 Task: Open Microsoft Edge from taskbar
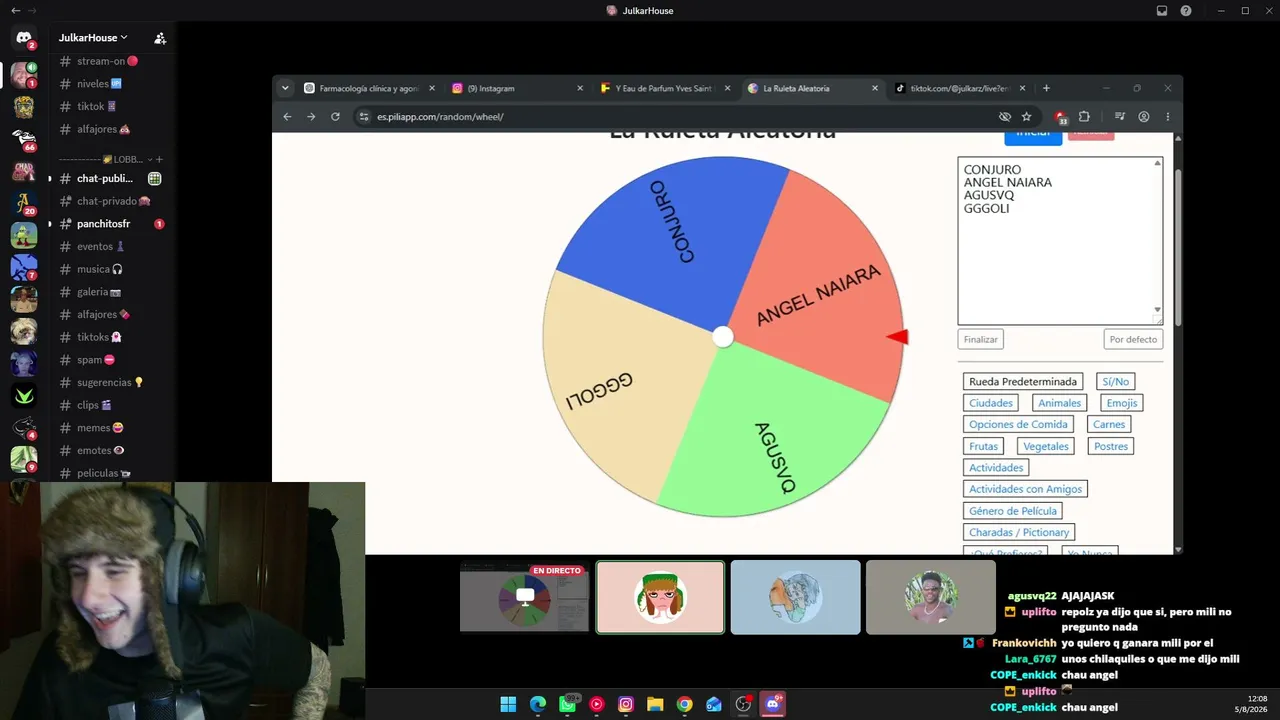(x=538, y=704)
